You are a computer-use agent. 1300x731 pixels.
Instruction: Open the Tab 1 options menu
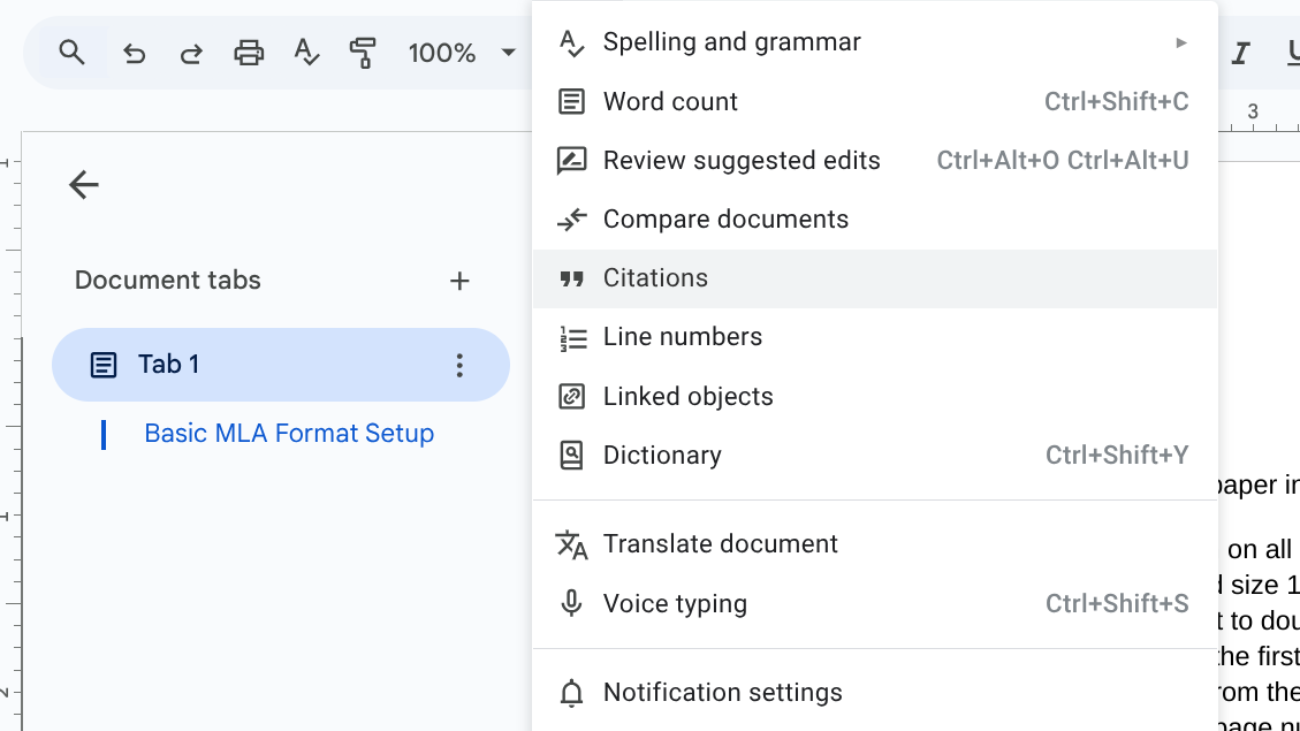point(459,365)
